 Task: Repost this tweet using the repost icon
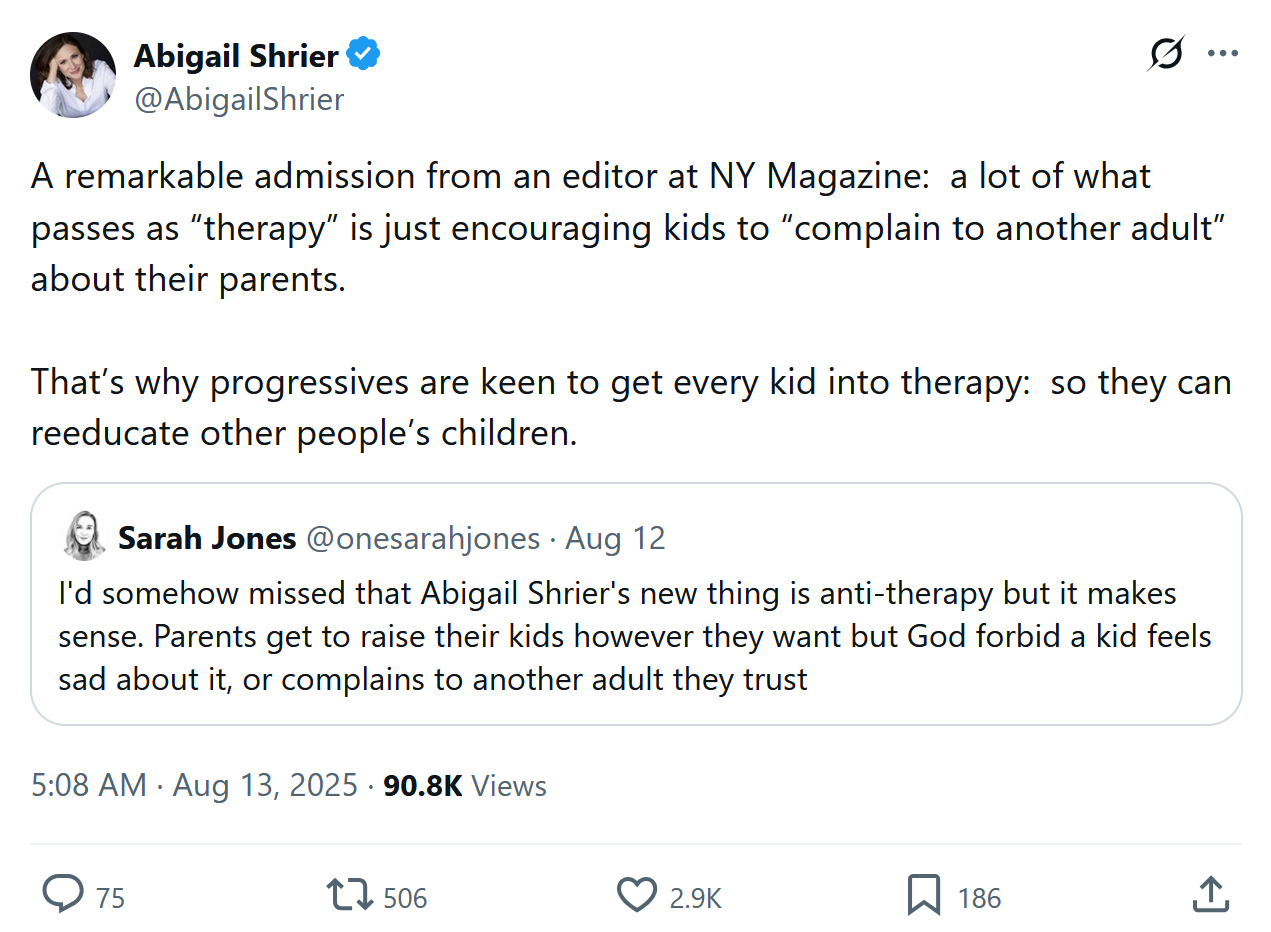(x=350, y=895)
